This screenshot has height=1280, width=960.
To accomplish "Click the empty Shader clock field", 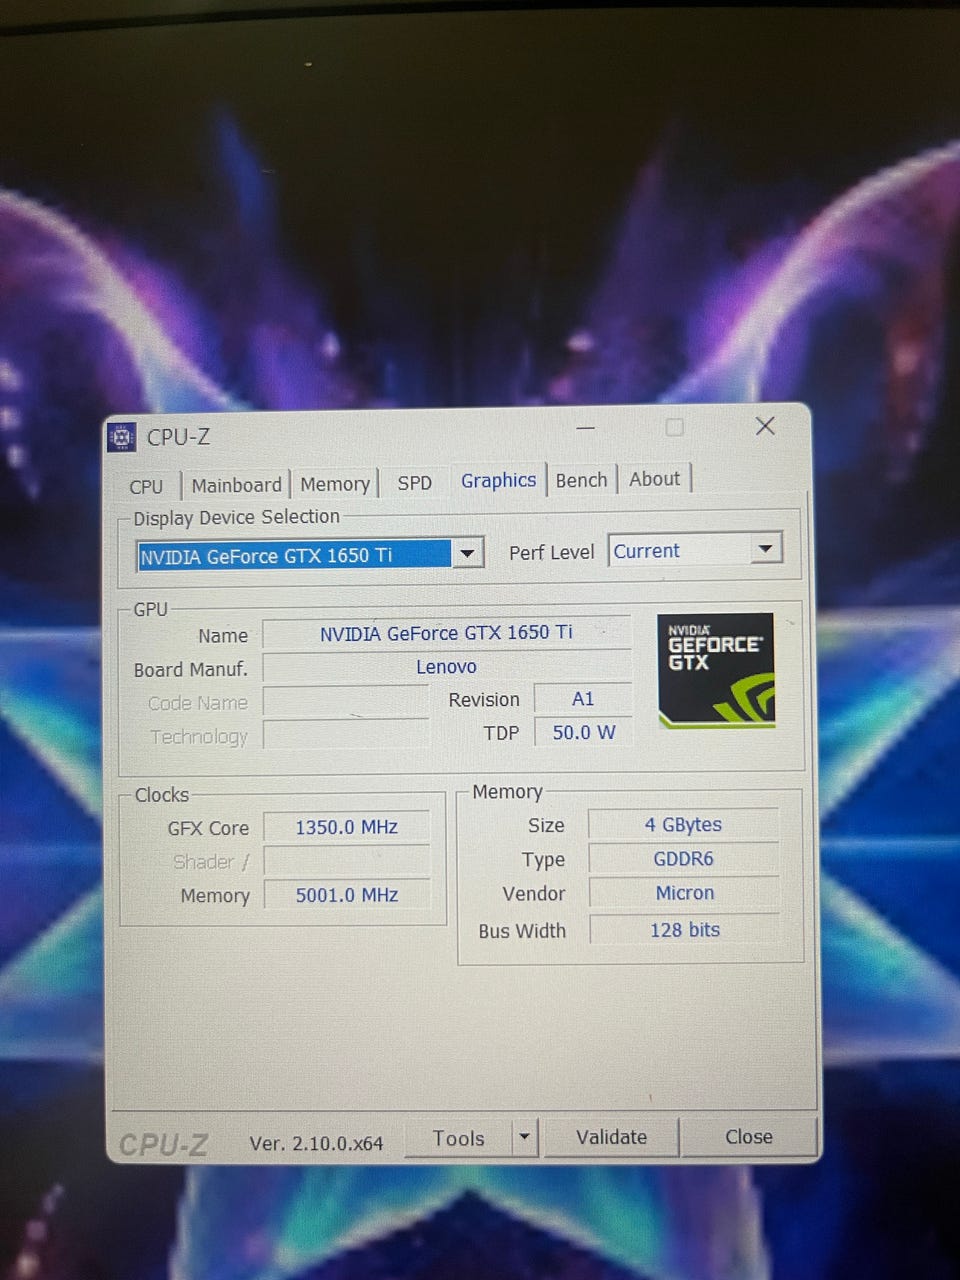I will 346,861.
